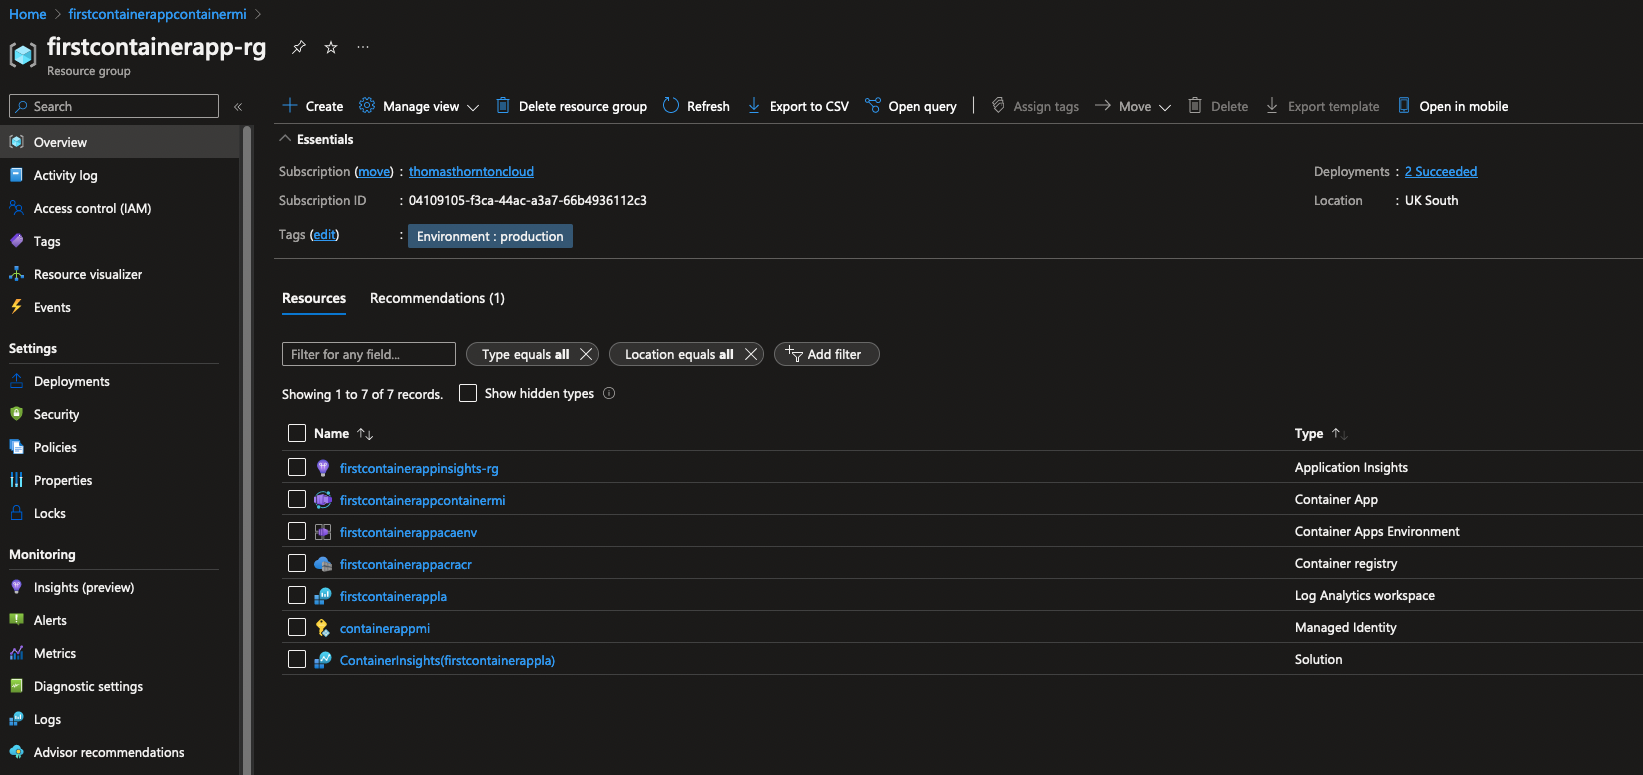Screen dimensions: 1643x775
Task: Click the Resource visualizer sidebar icon
Action: click(x=17, y=274)
